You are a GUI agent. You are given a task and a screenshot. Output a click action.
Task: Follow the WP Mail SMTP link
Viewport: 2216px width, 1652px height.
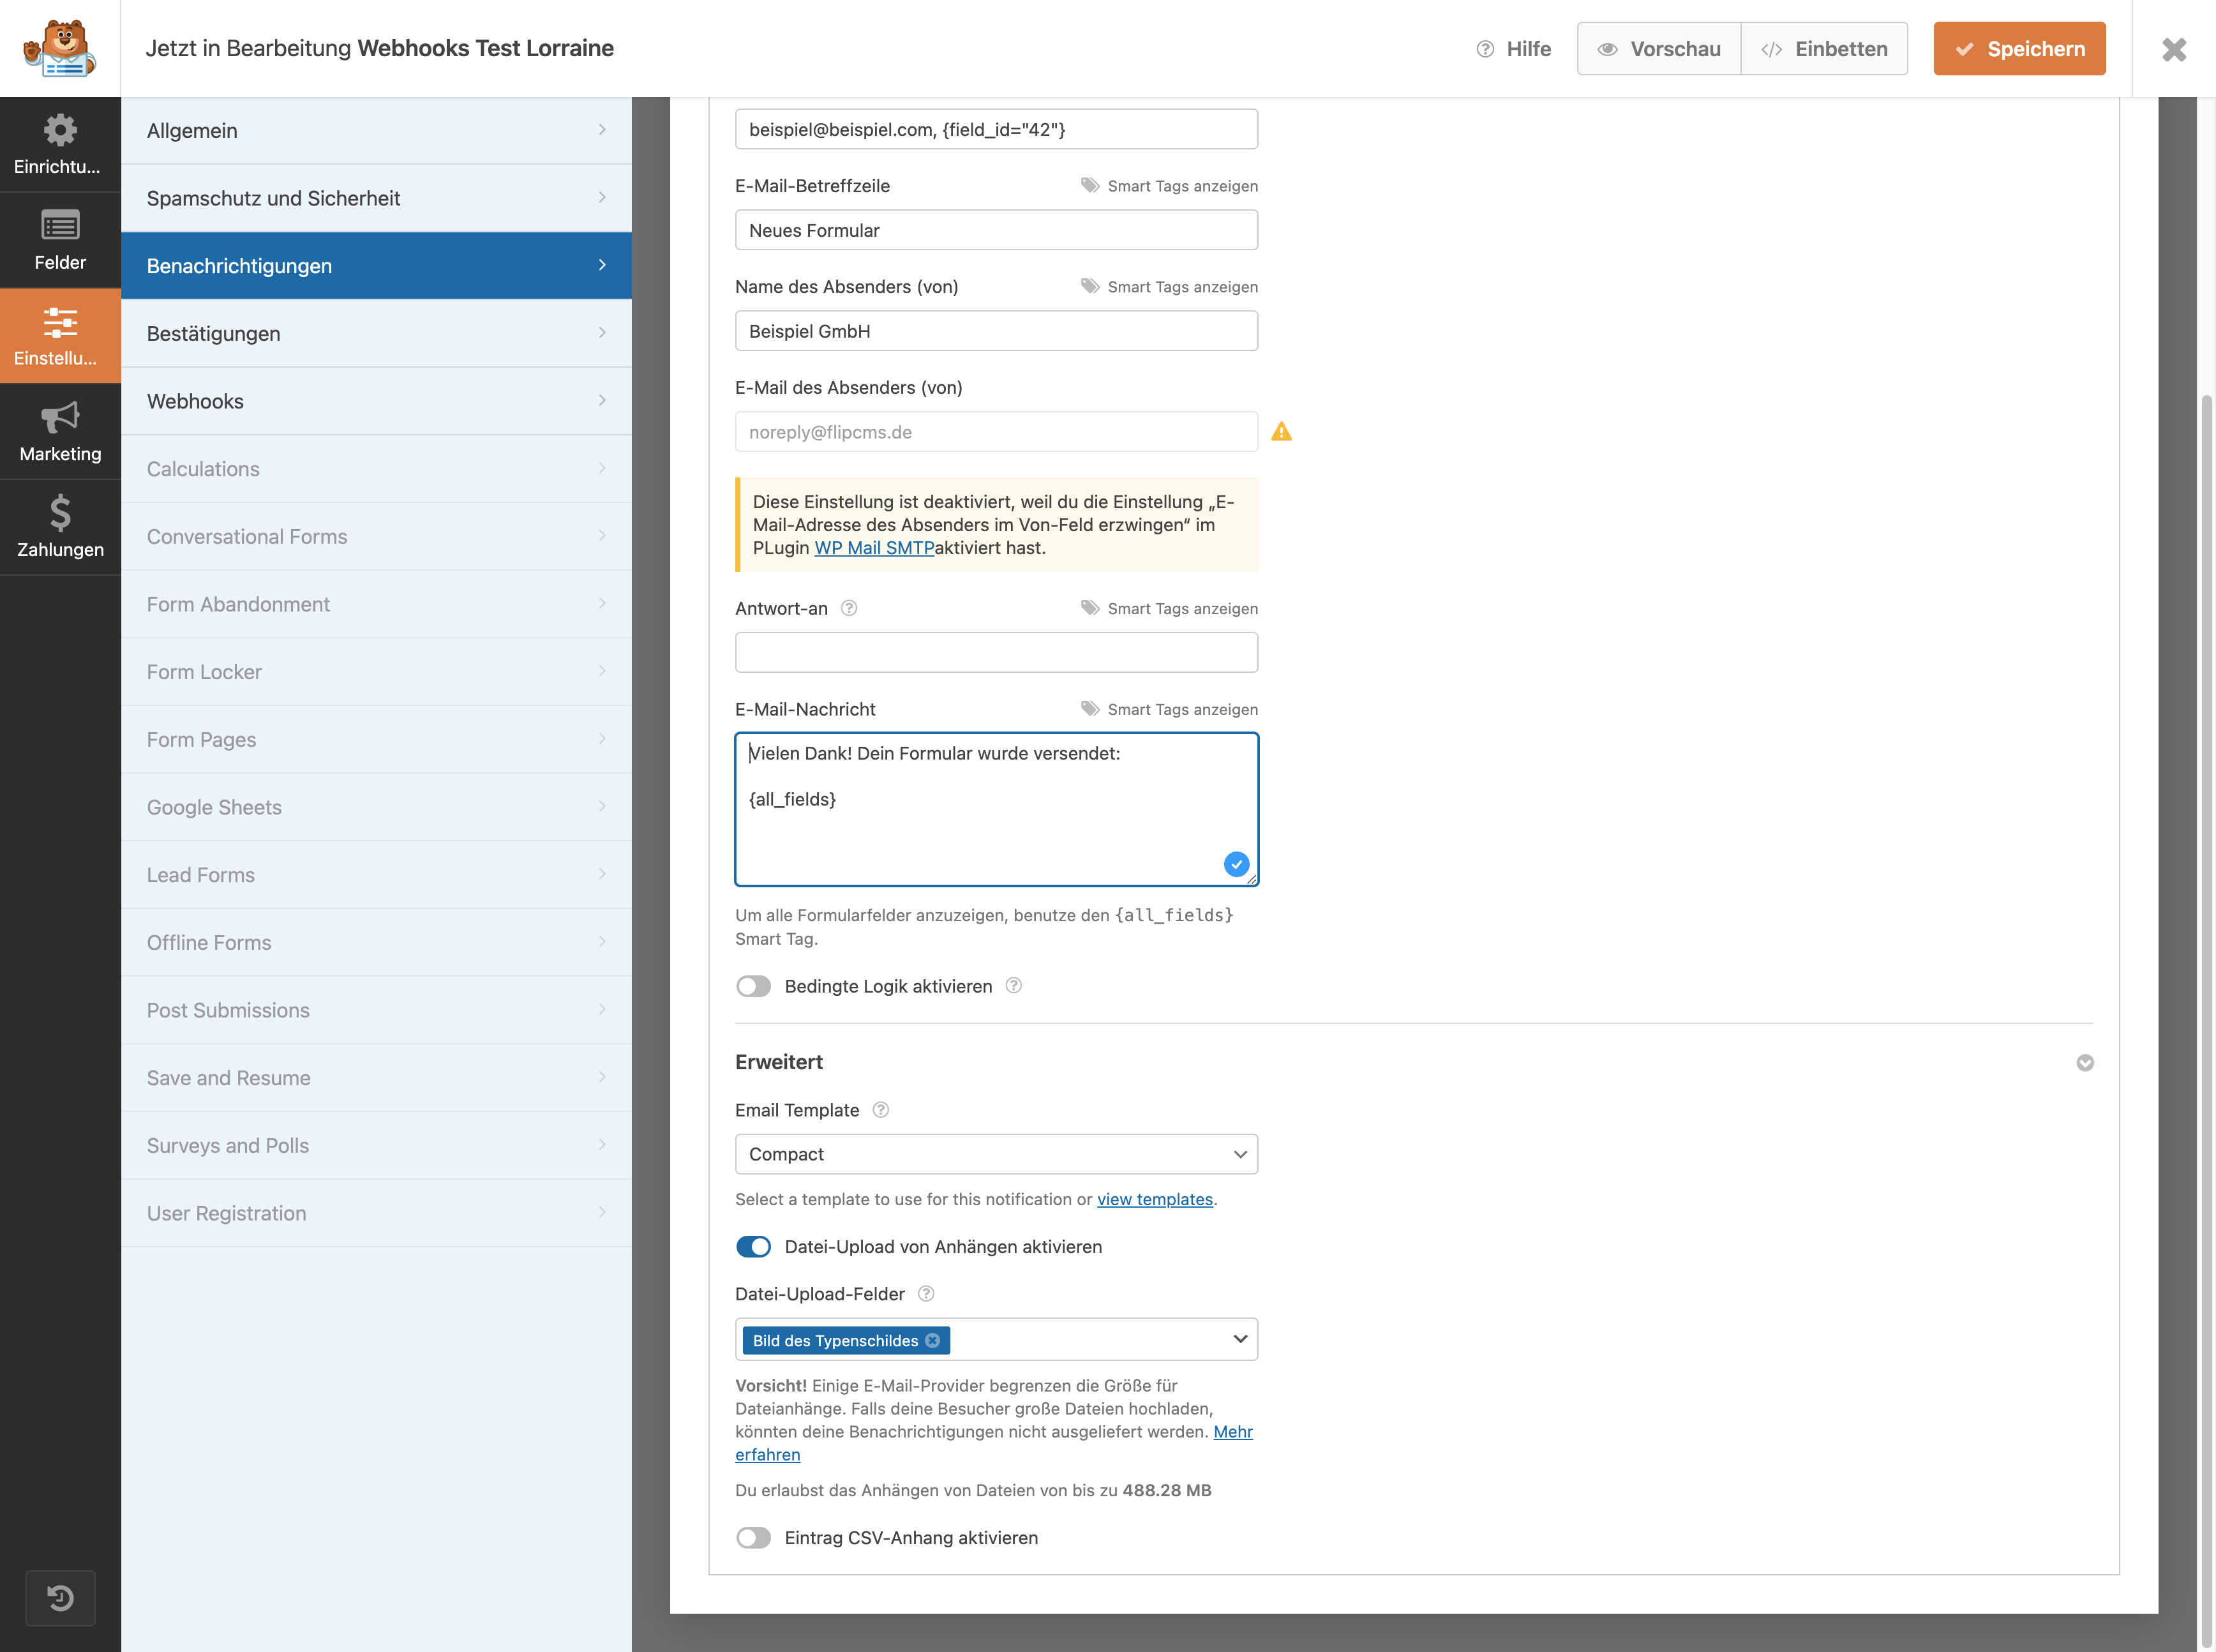pyautogui.click(x=874, y=548)
